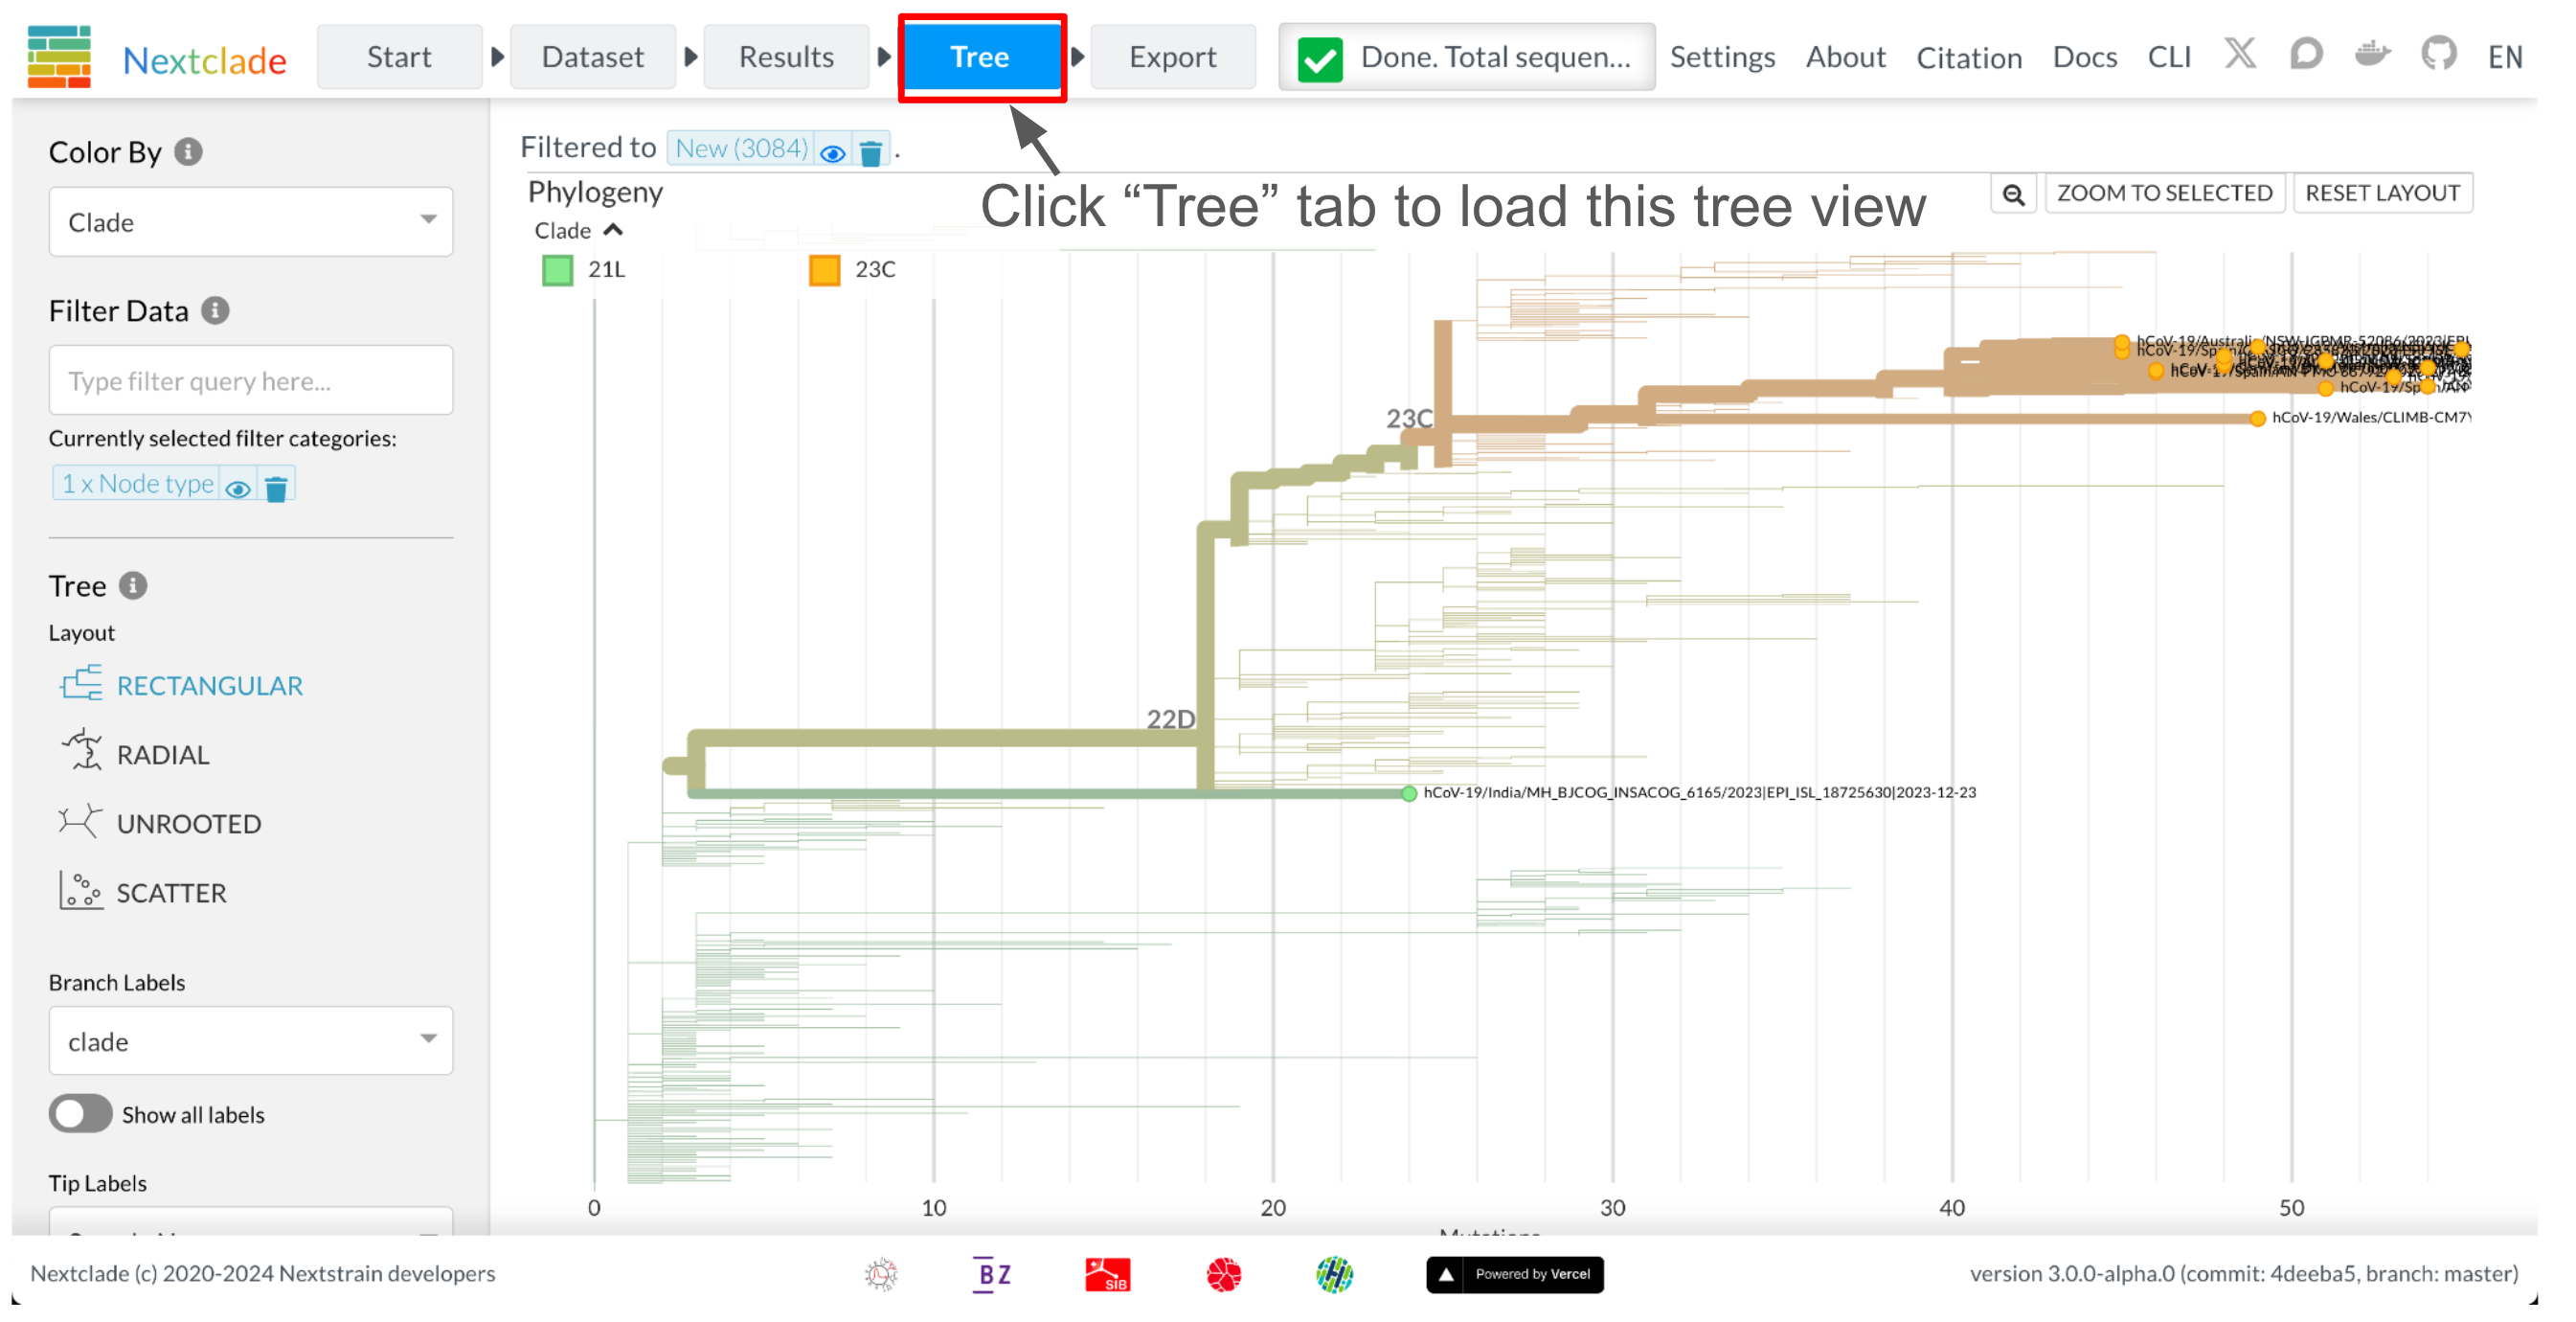Click the orange 23C legend swatch
Screen dimensions: 2576x1322
pyautogui.click(x=824, y=270)
